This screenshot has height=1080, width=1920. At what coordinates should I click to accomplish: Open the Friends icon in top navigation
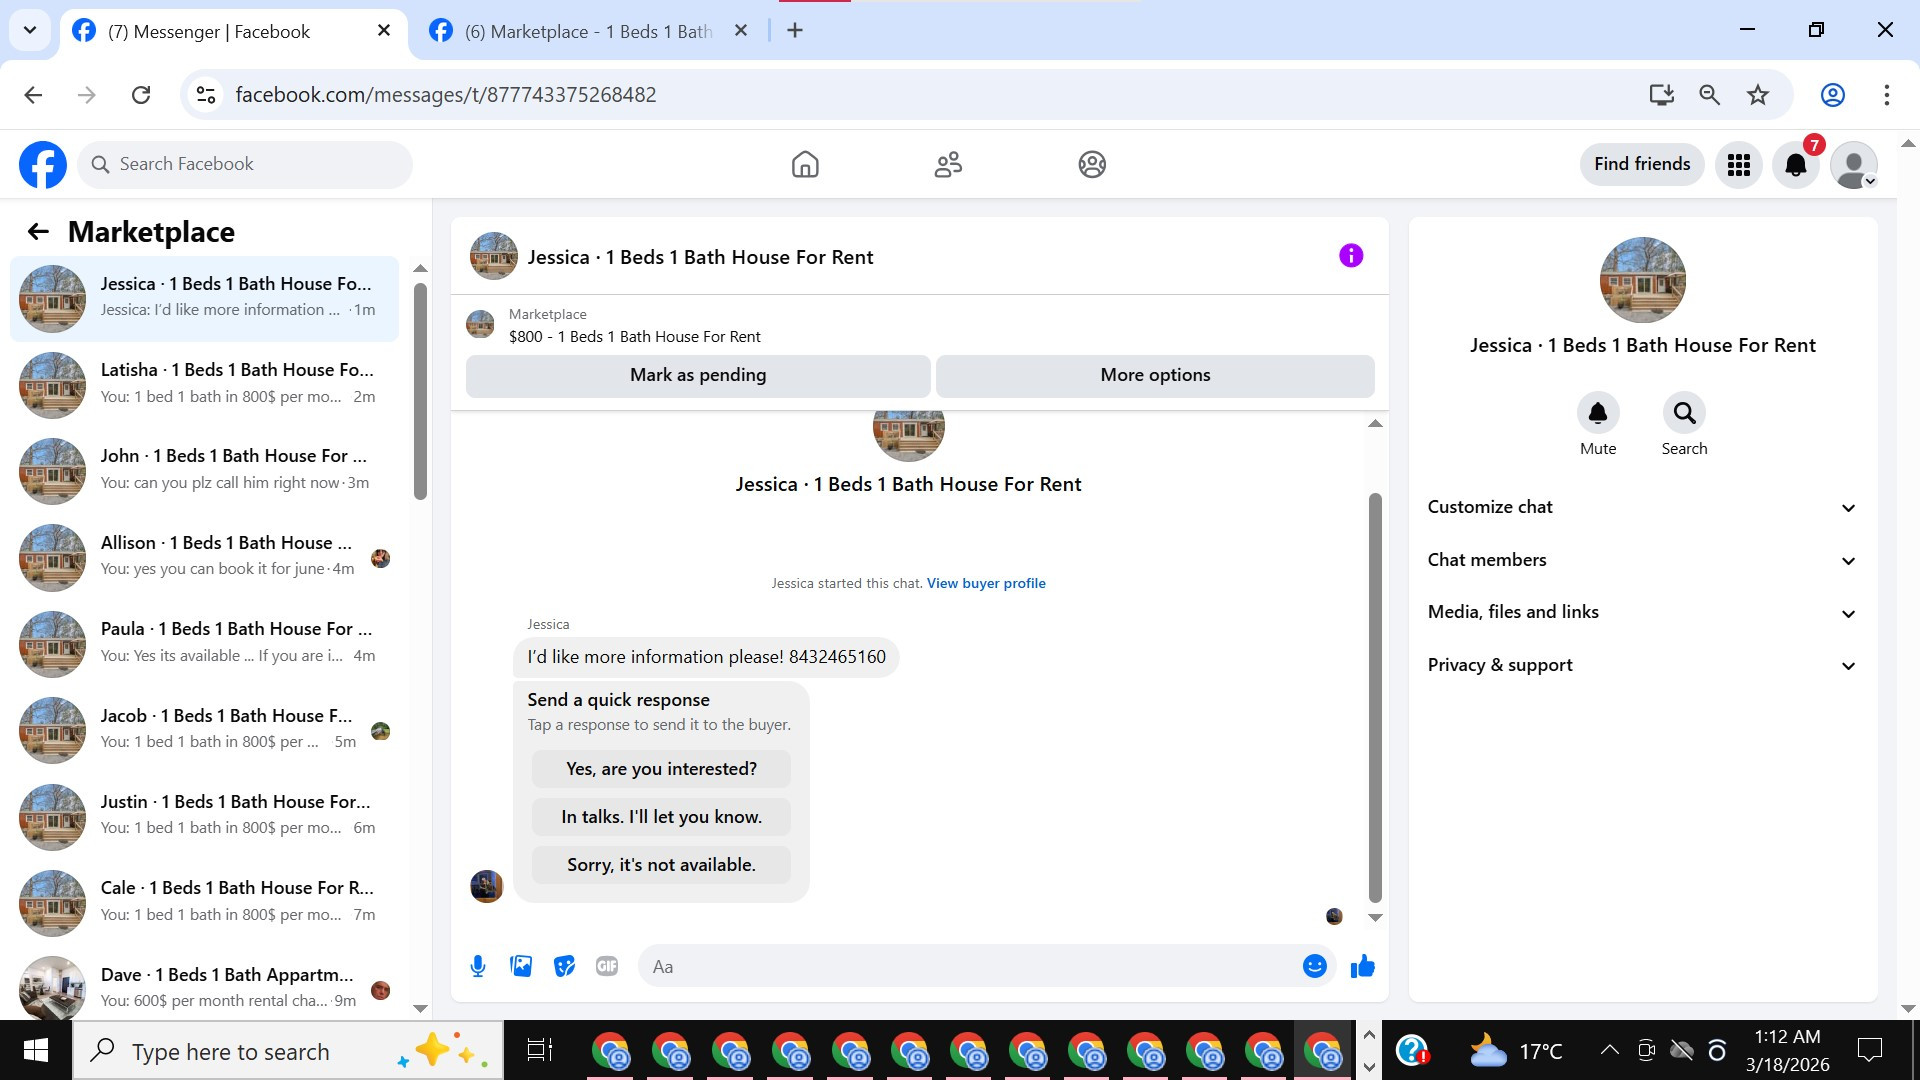[948, 164]
